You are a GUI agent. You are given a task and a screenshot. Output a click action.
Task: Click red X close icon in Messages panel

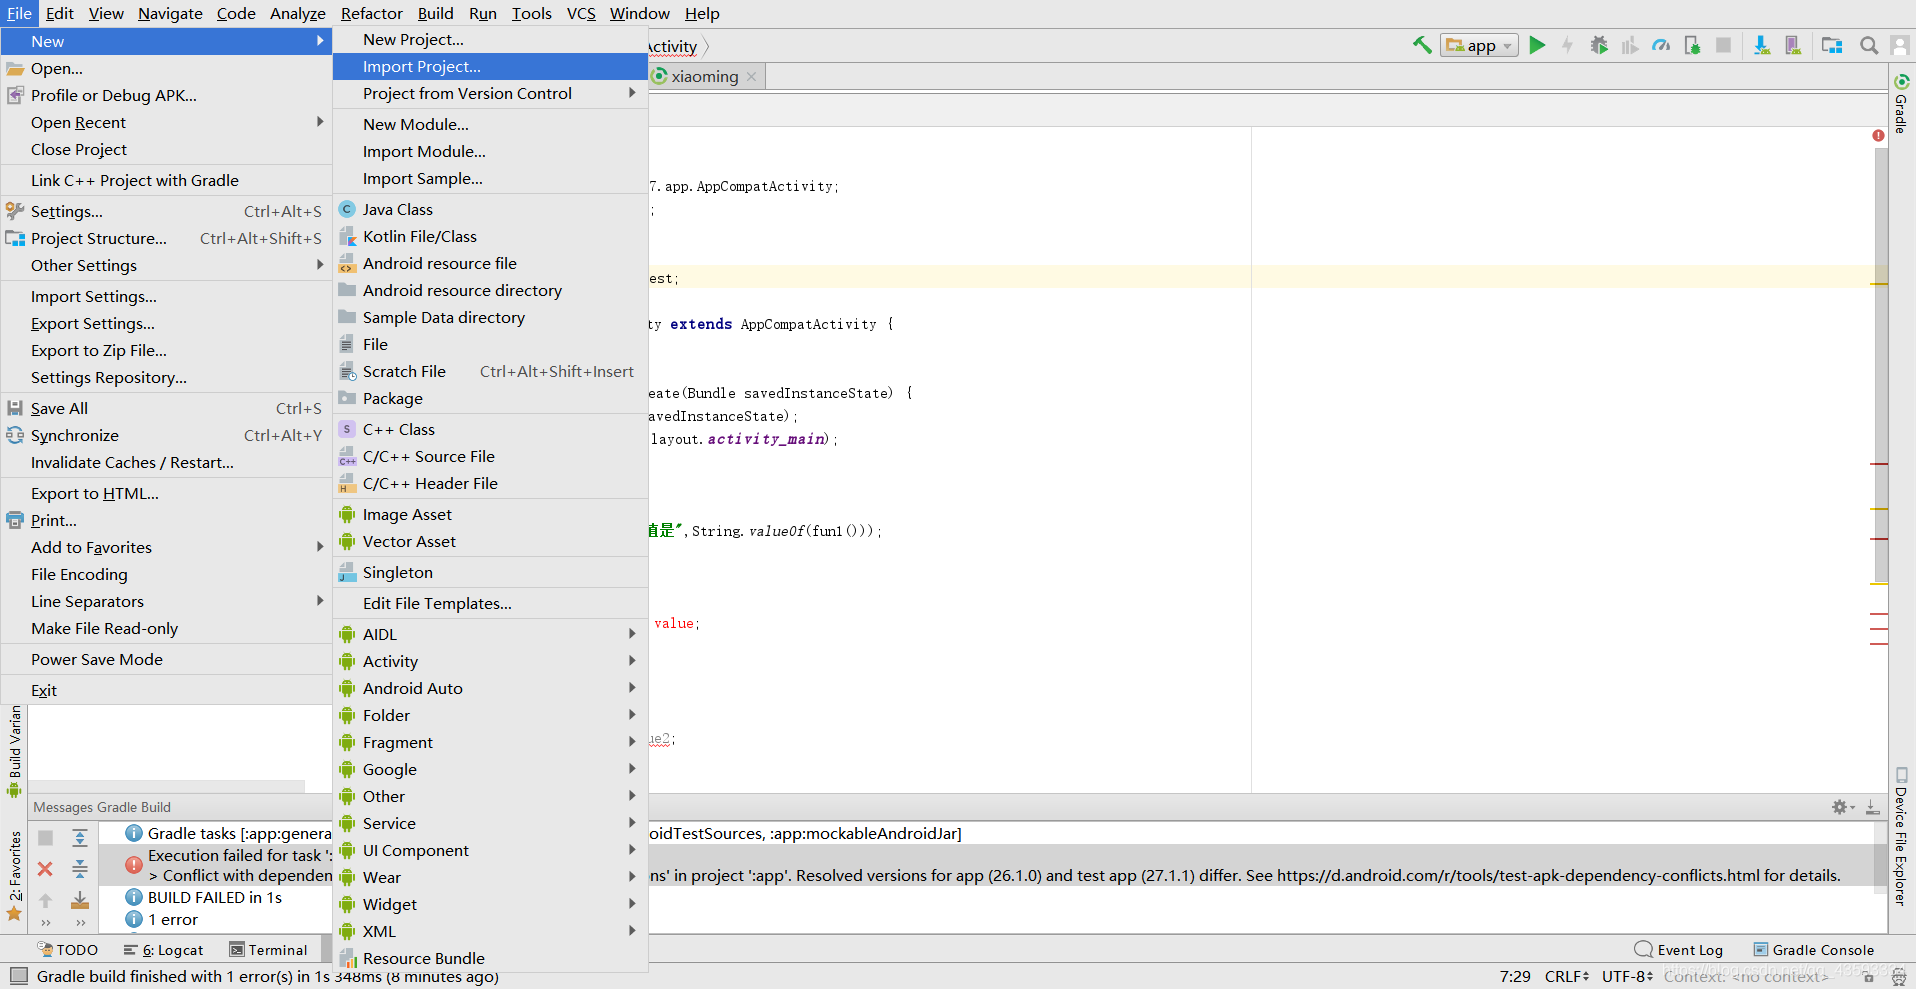point(45,869)
